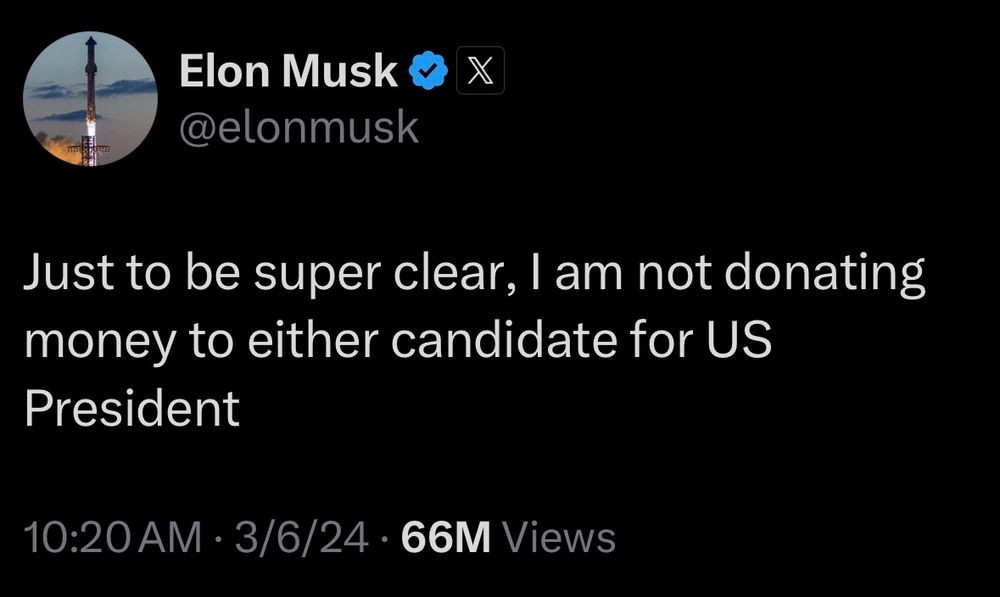Click the blue verified checkmark badge
Image resolution: width=1000 pixels, height=597 pixels.
point(427,70)
